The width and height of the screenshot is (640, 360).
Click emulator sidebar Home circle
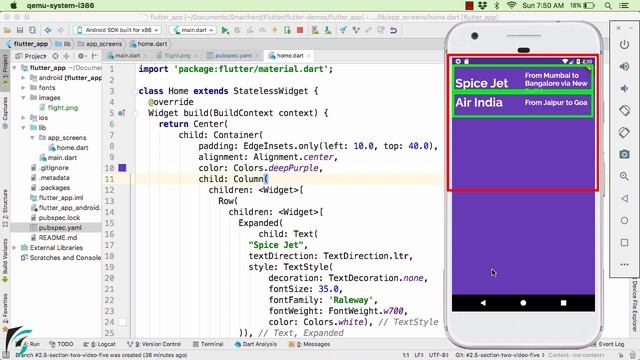[624, 220]
